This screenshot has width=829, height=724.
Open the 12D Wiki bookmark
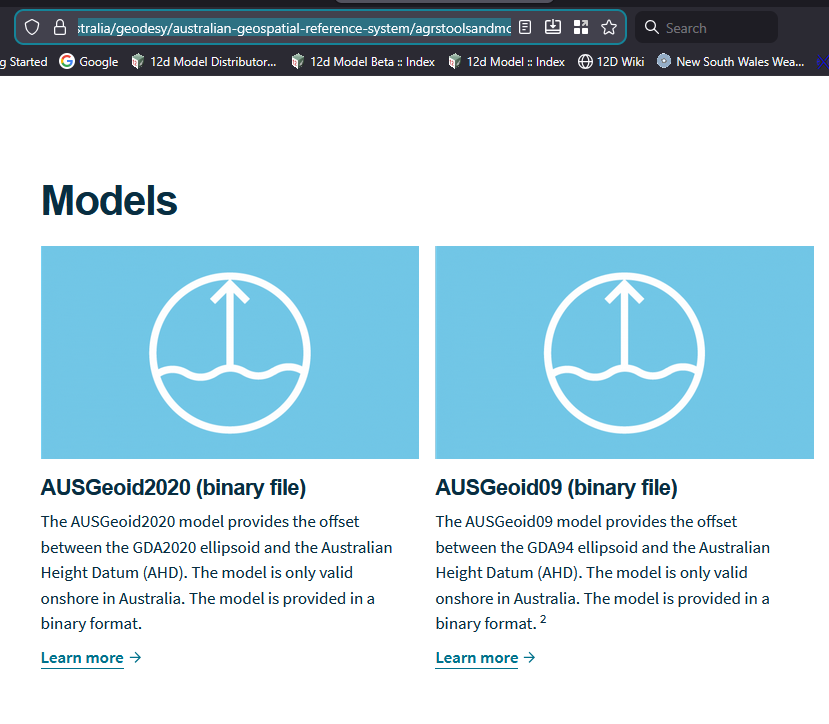click(x=611, y=62)
